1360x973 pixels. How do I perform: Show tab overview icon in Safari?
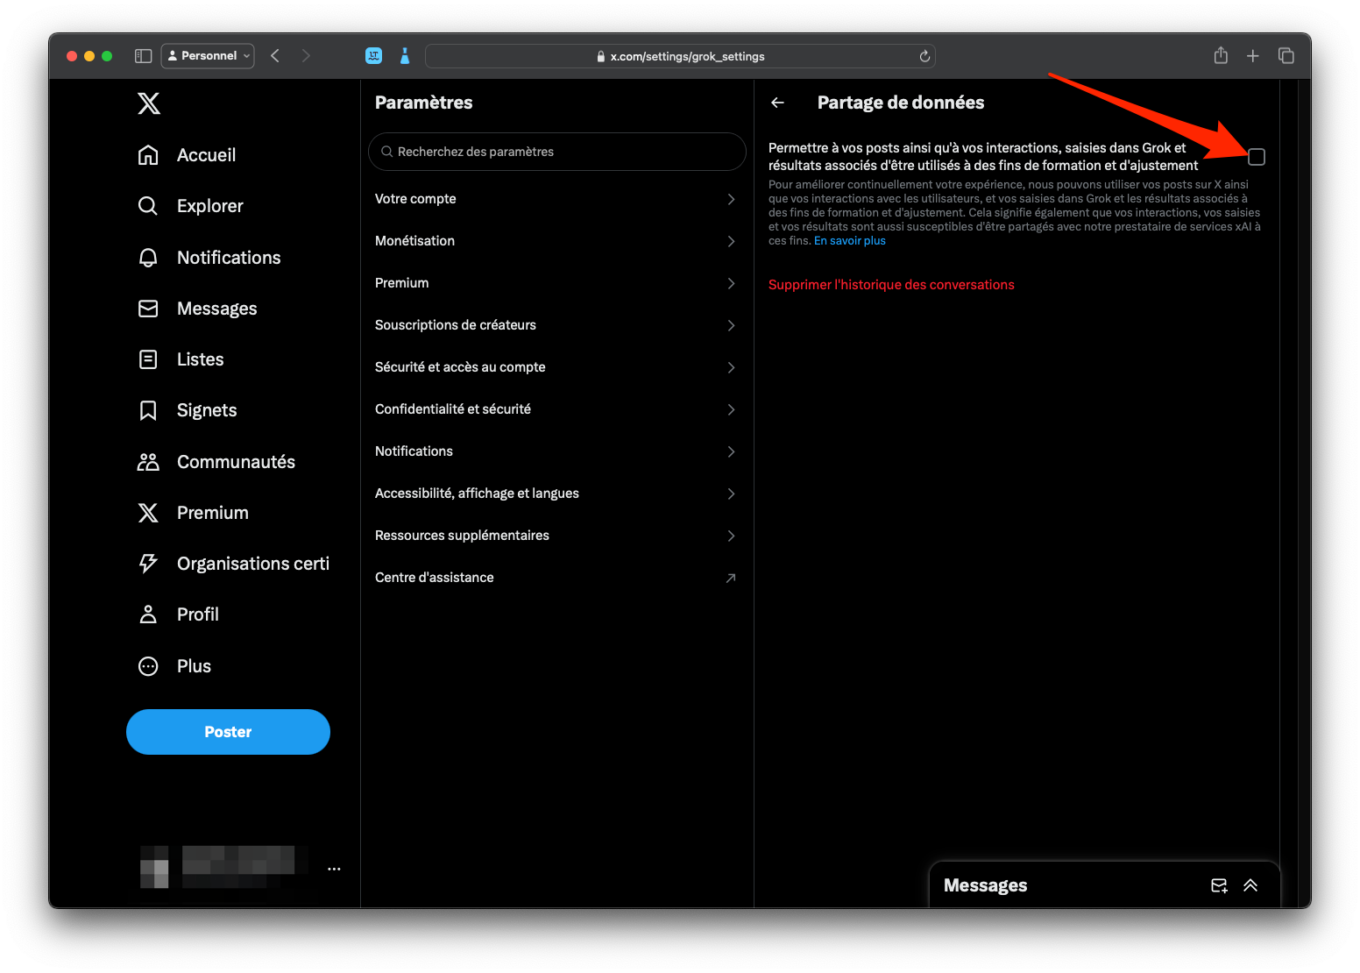coord(1286,56)
